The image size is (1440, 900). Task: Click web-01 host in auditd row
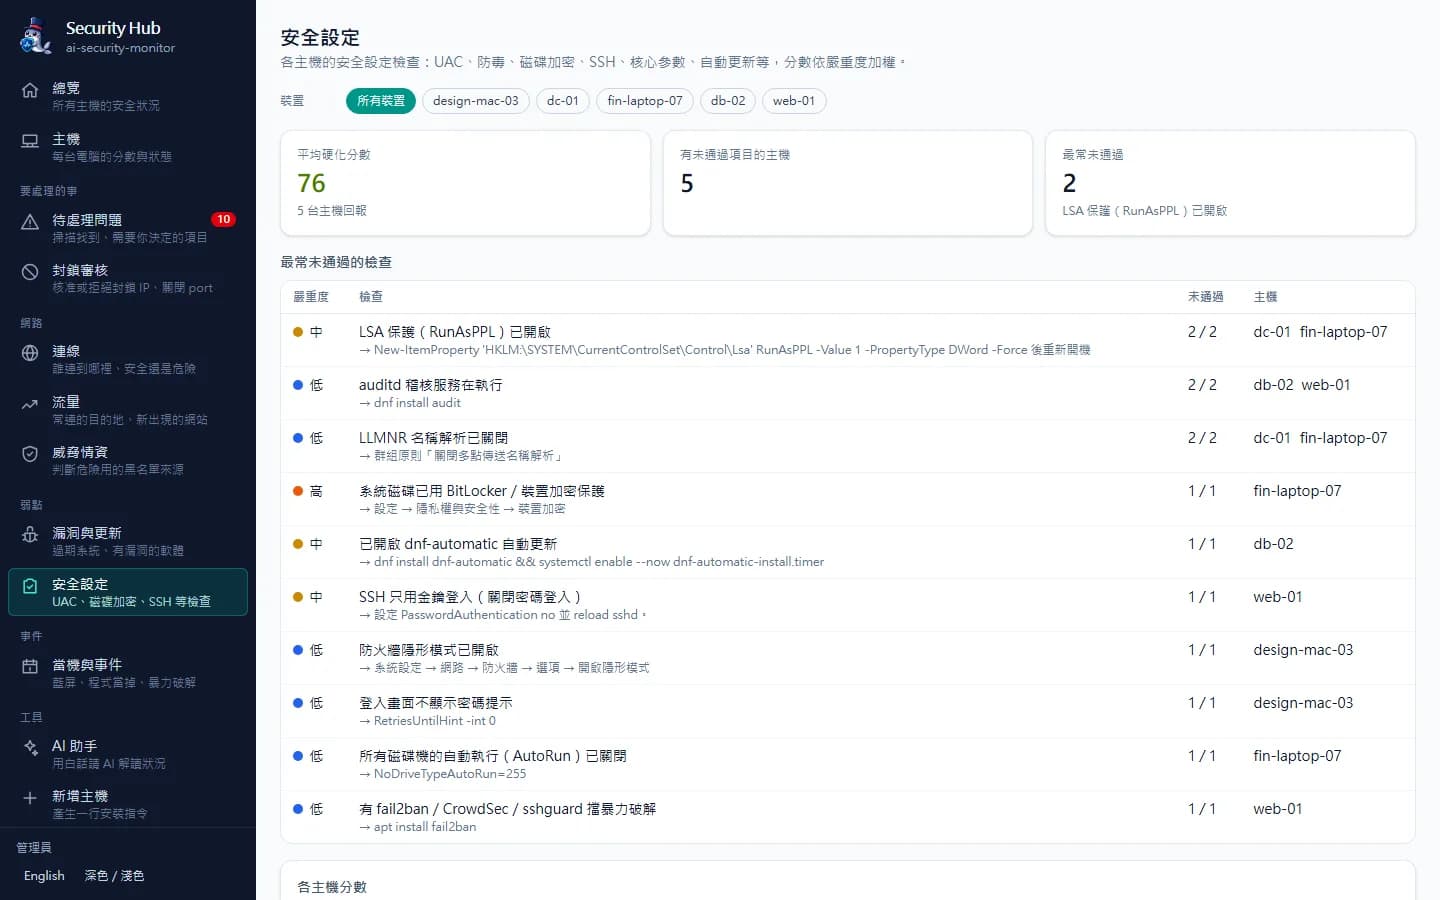pos(1326,385)
